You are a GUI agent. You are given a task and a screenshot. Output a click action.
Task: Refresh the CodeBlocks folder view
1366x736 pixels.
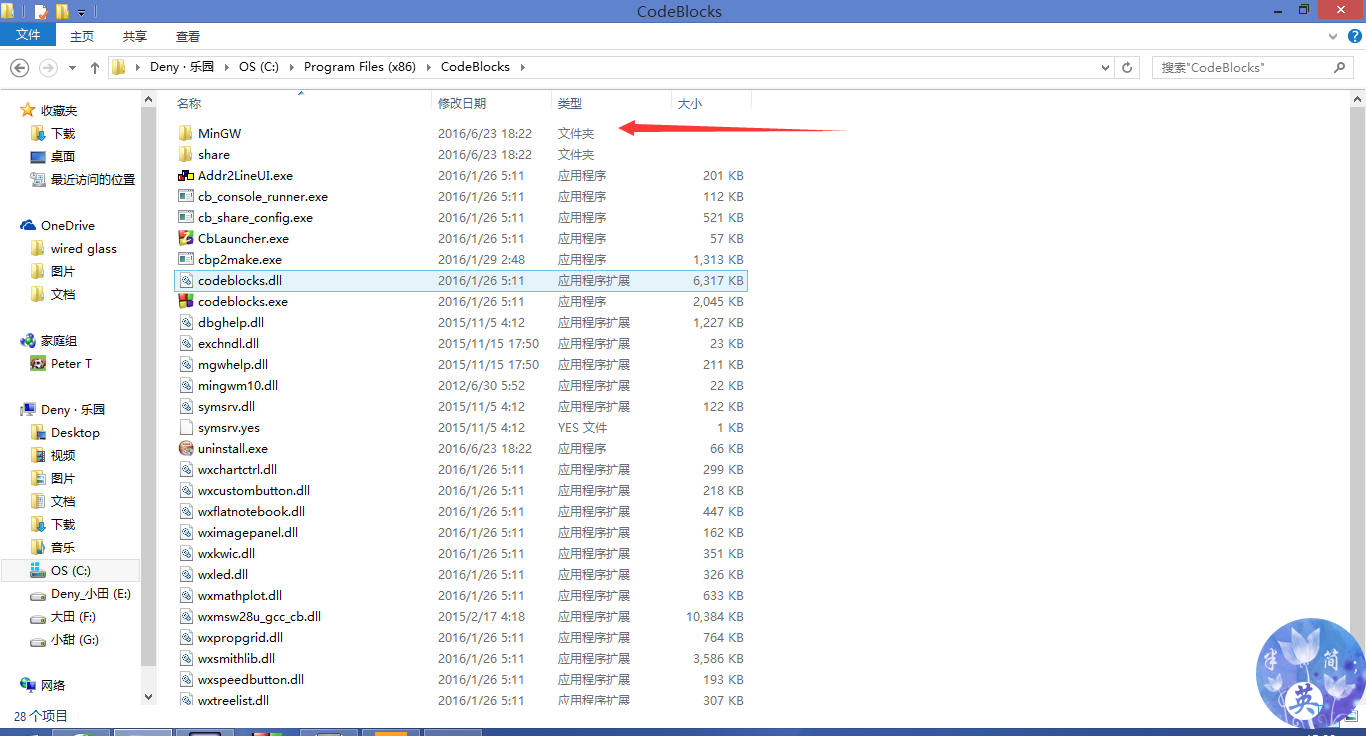click(x=1128, y=68)
